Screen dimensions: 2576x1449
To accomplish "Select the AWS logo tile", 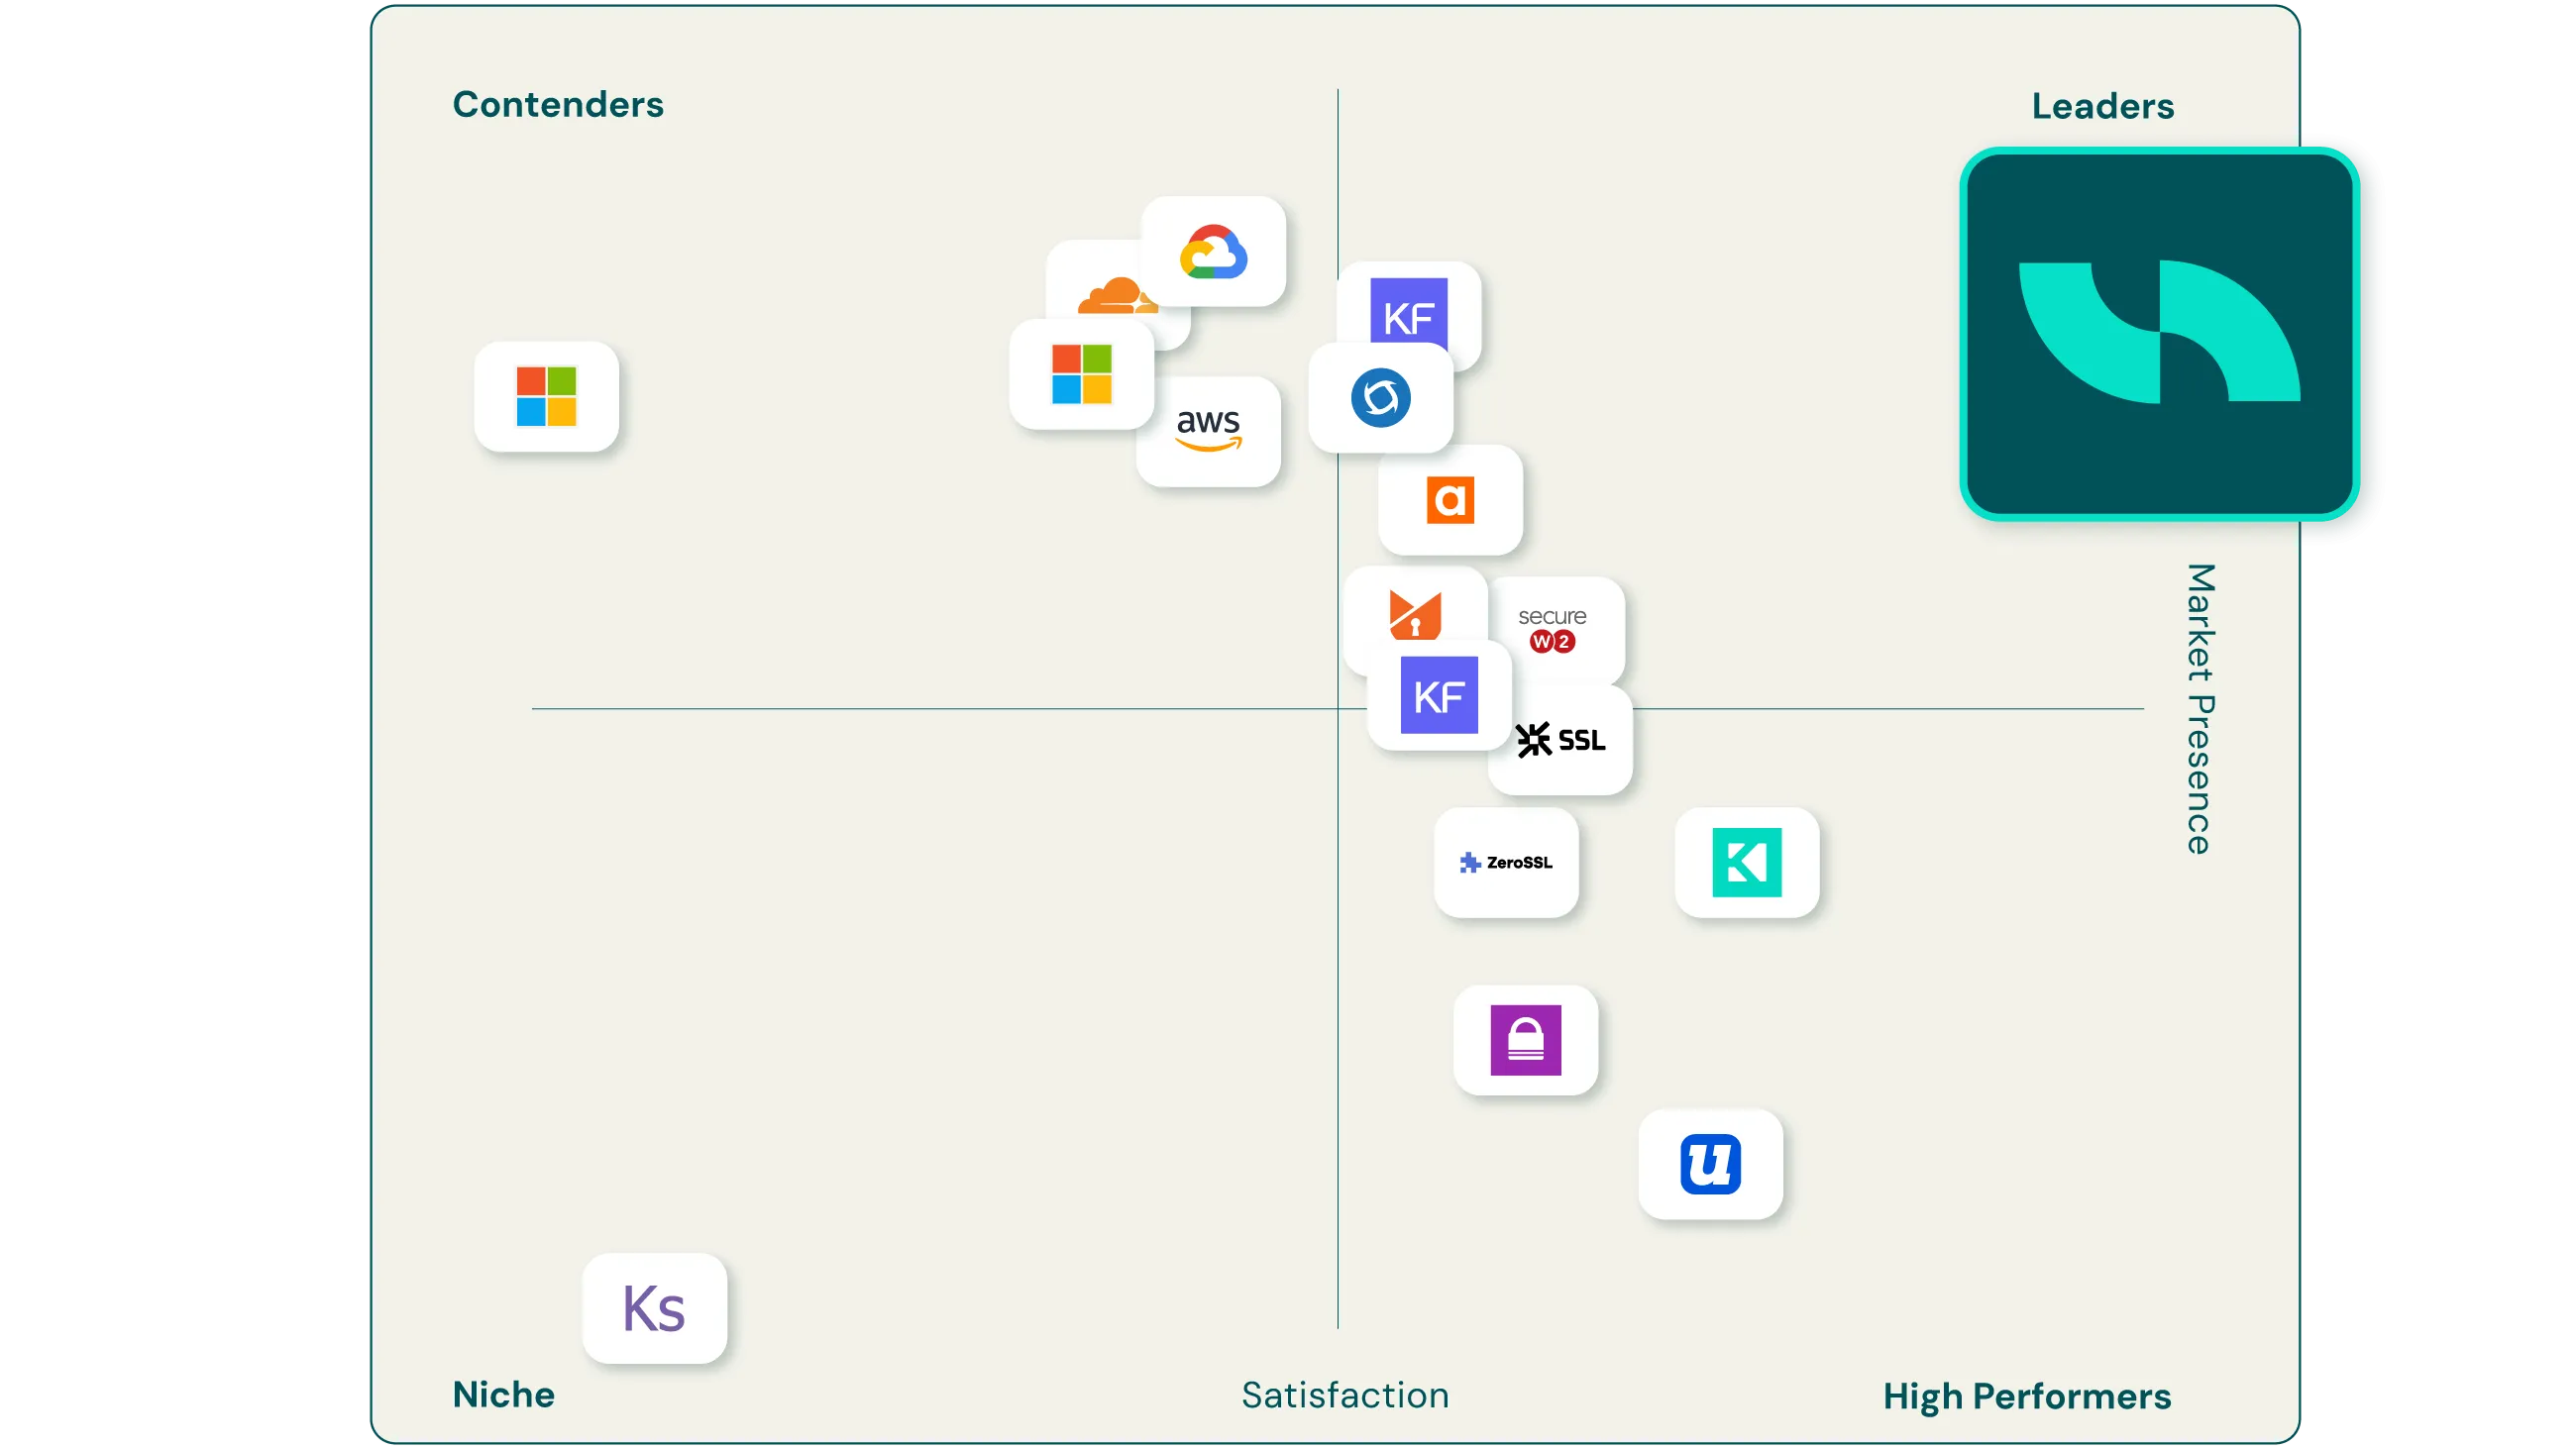I will pyautogui.click(x=1208, y=432).
